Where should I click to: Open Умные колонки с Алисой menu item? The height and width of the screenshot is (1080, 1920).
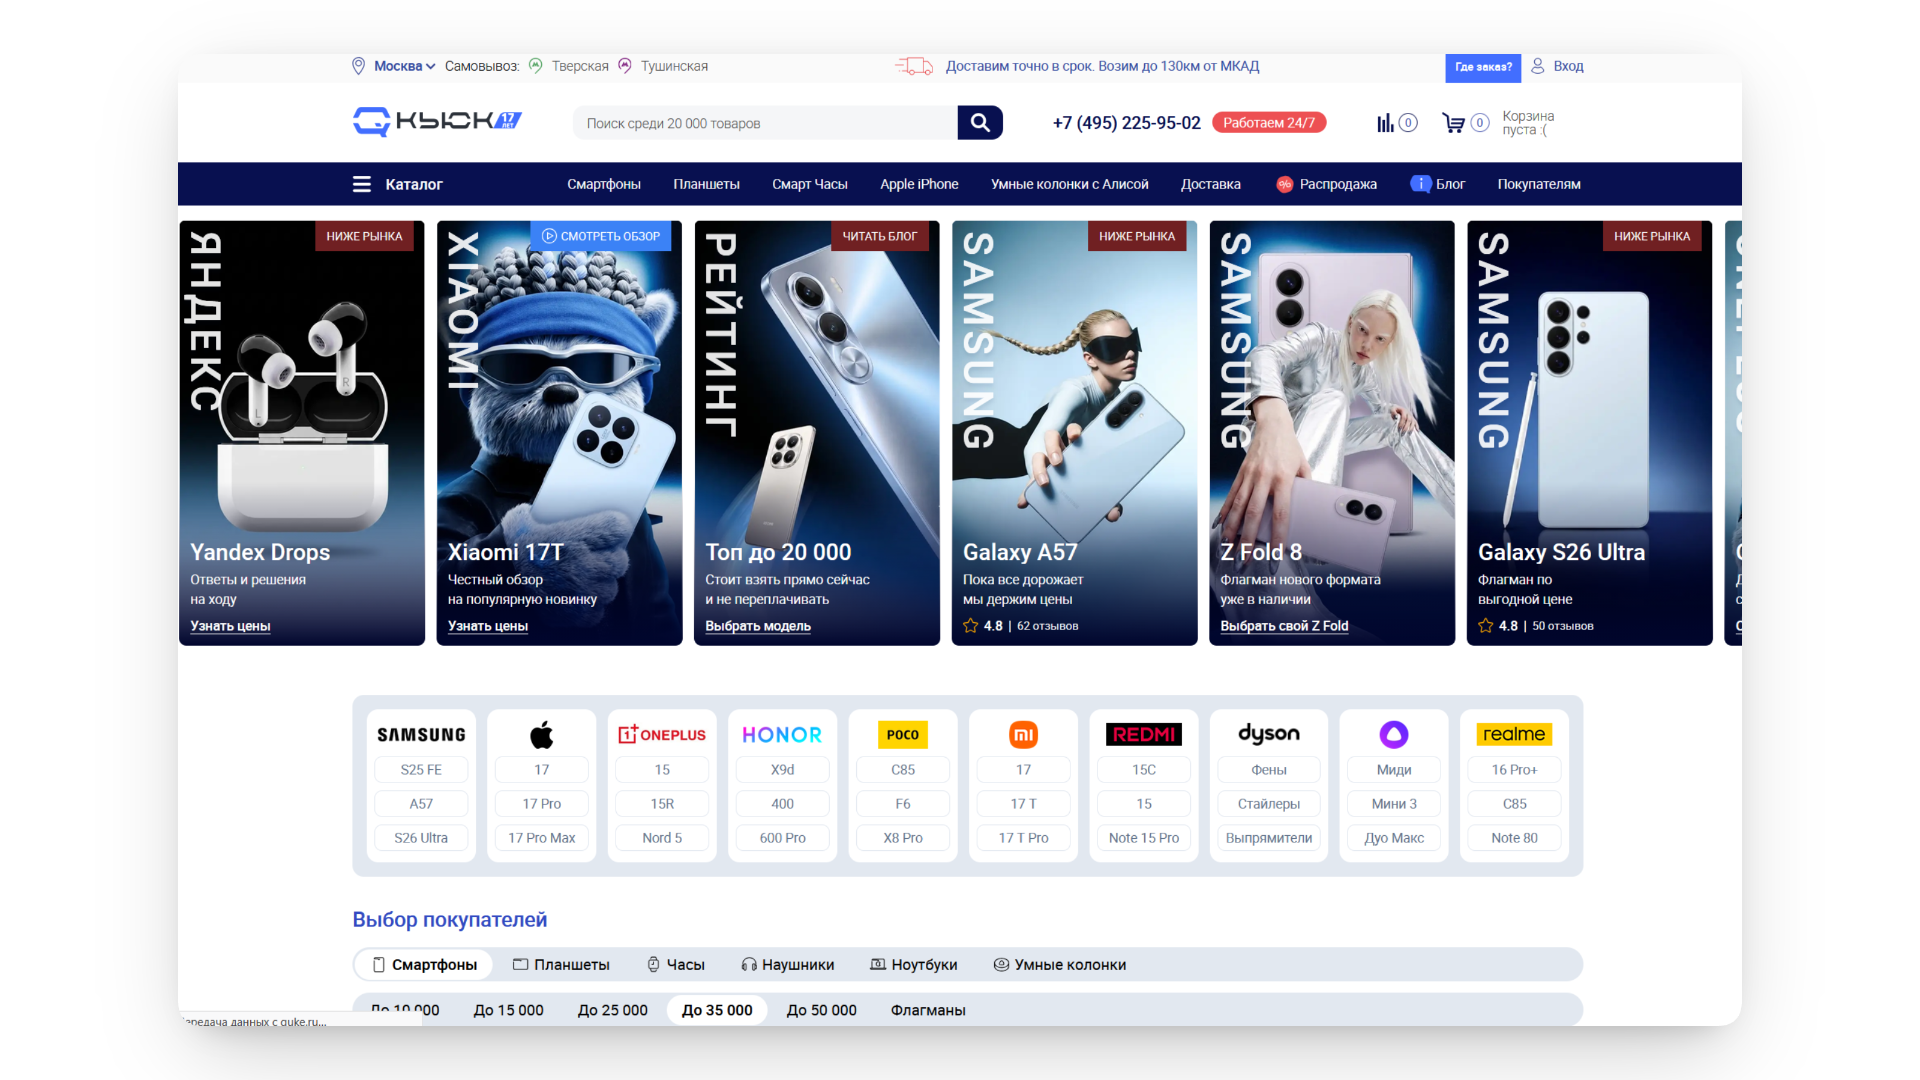click(1070, 184)
